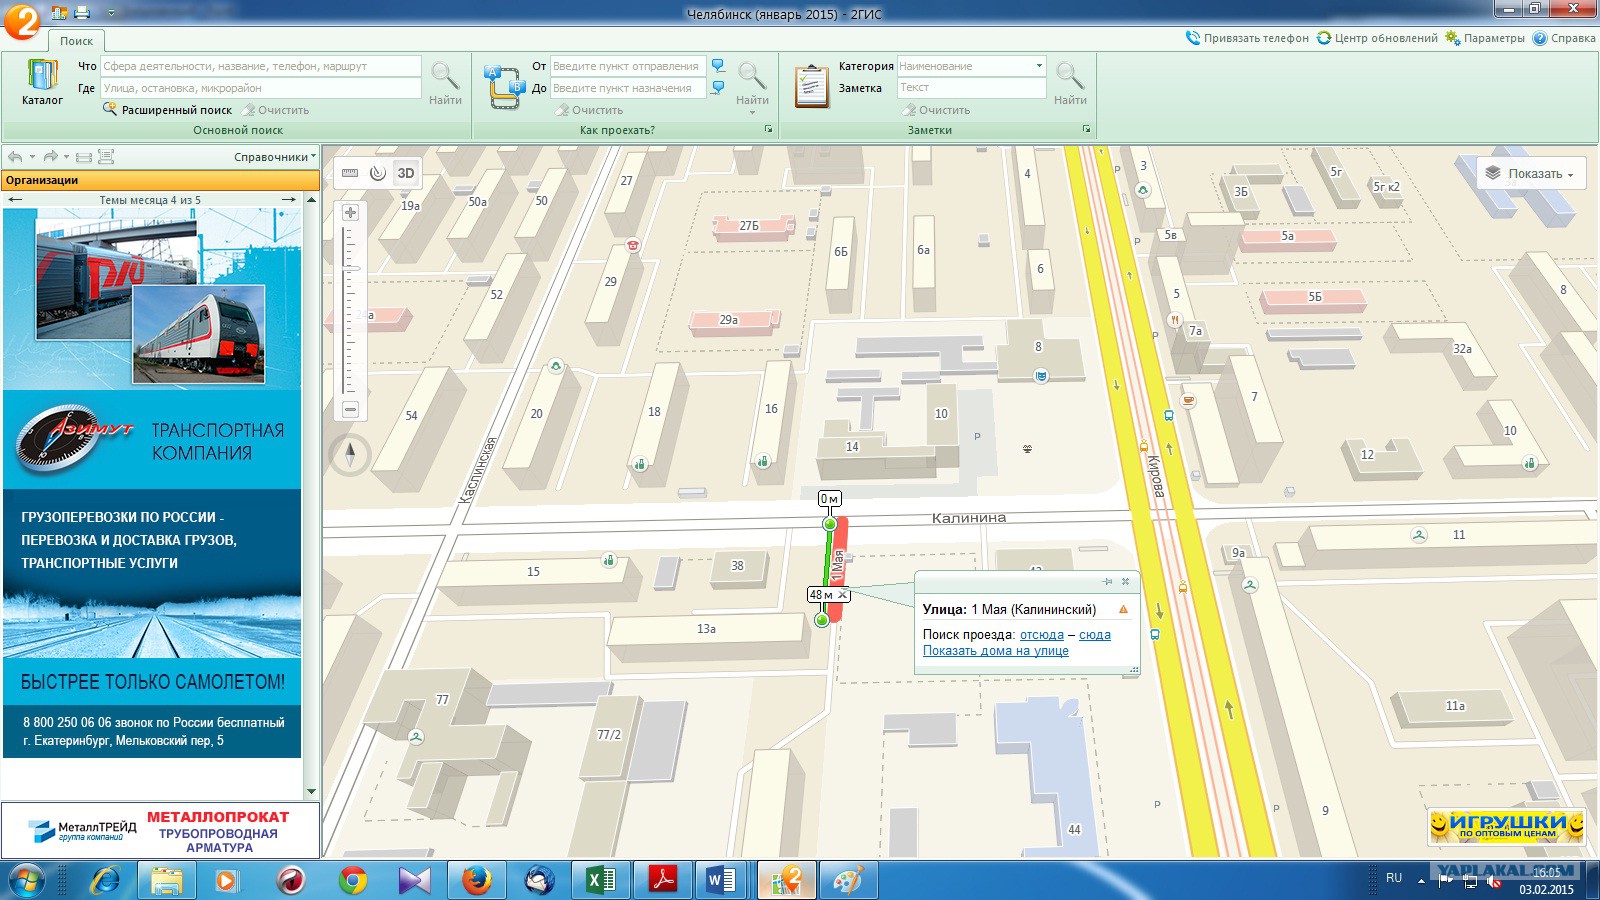Click the Где location input field
This screenshot has height=900, width=1600.
click(261, 88)
